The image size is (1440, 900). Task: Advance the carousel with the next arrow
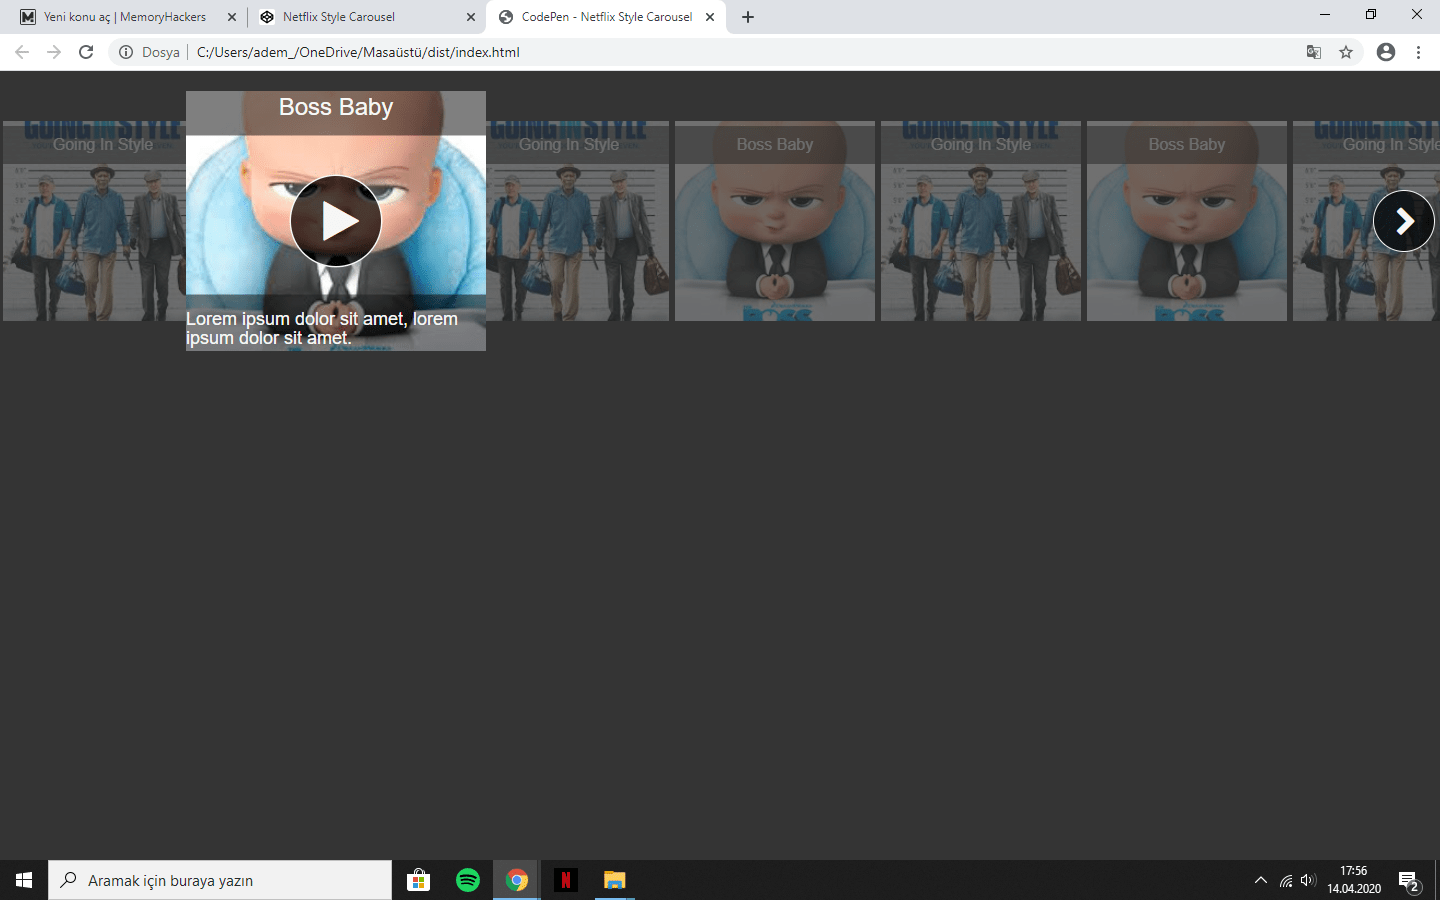(x=1404, y=221)
